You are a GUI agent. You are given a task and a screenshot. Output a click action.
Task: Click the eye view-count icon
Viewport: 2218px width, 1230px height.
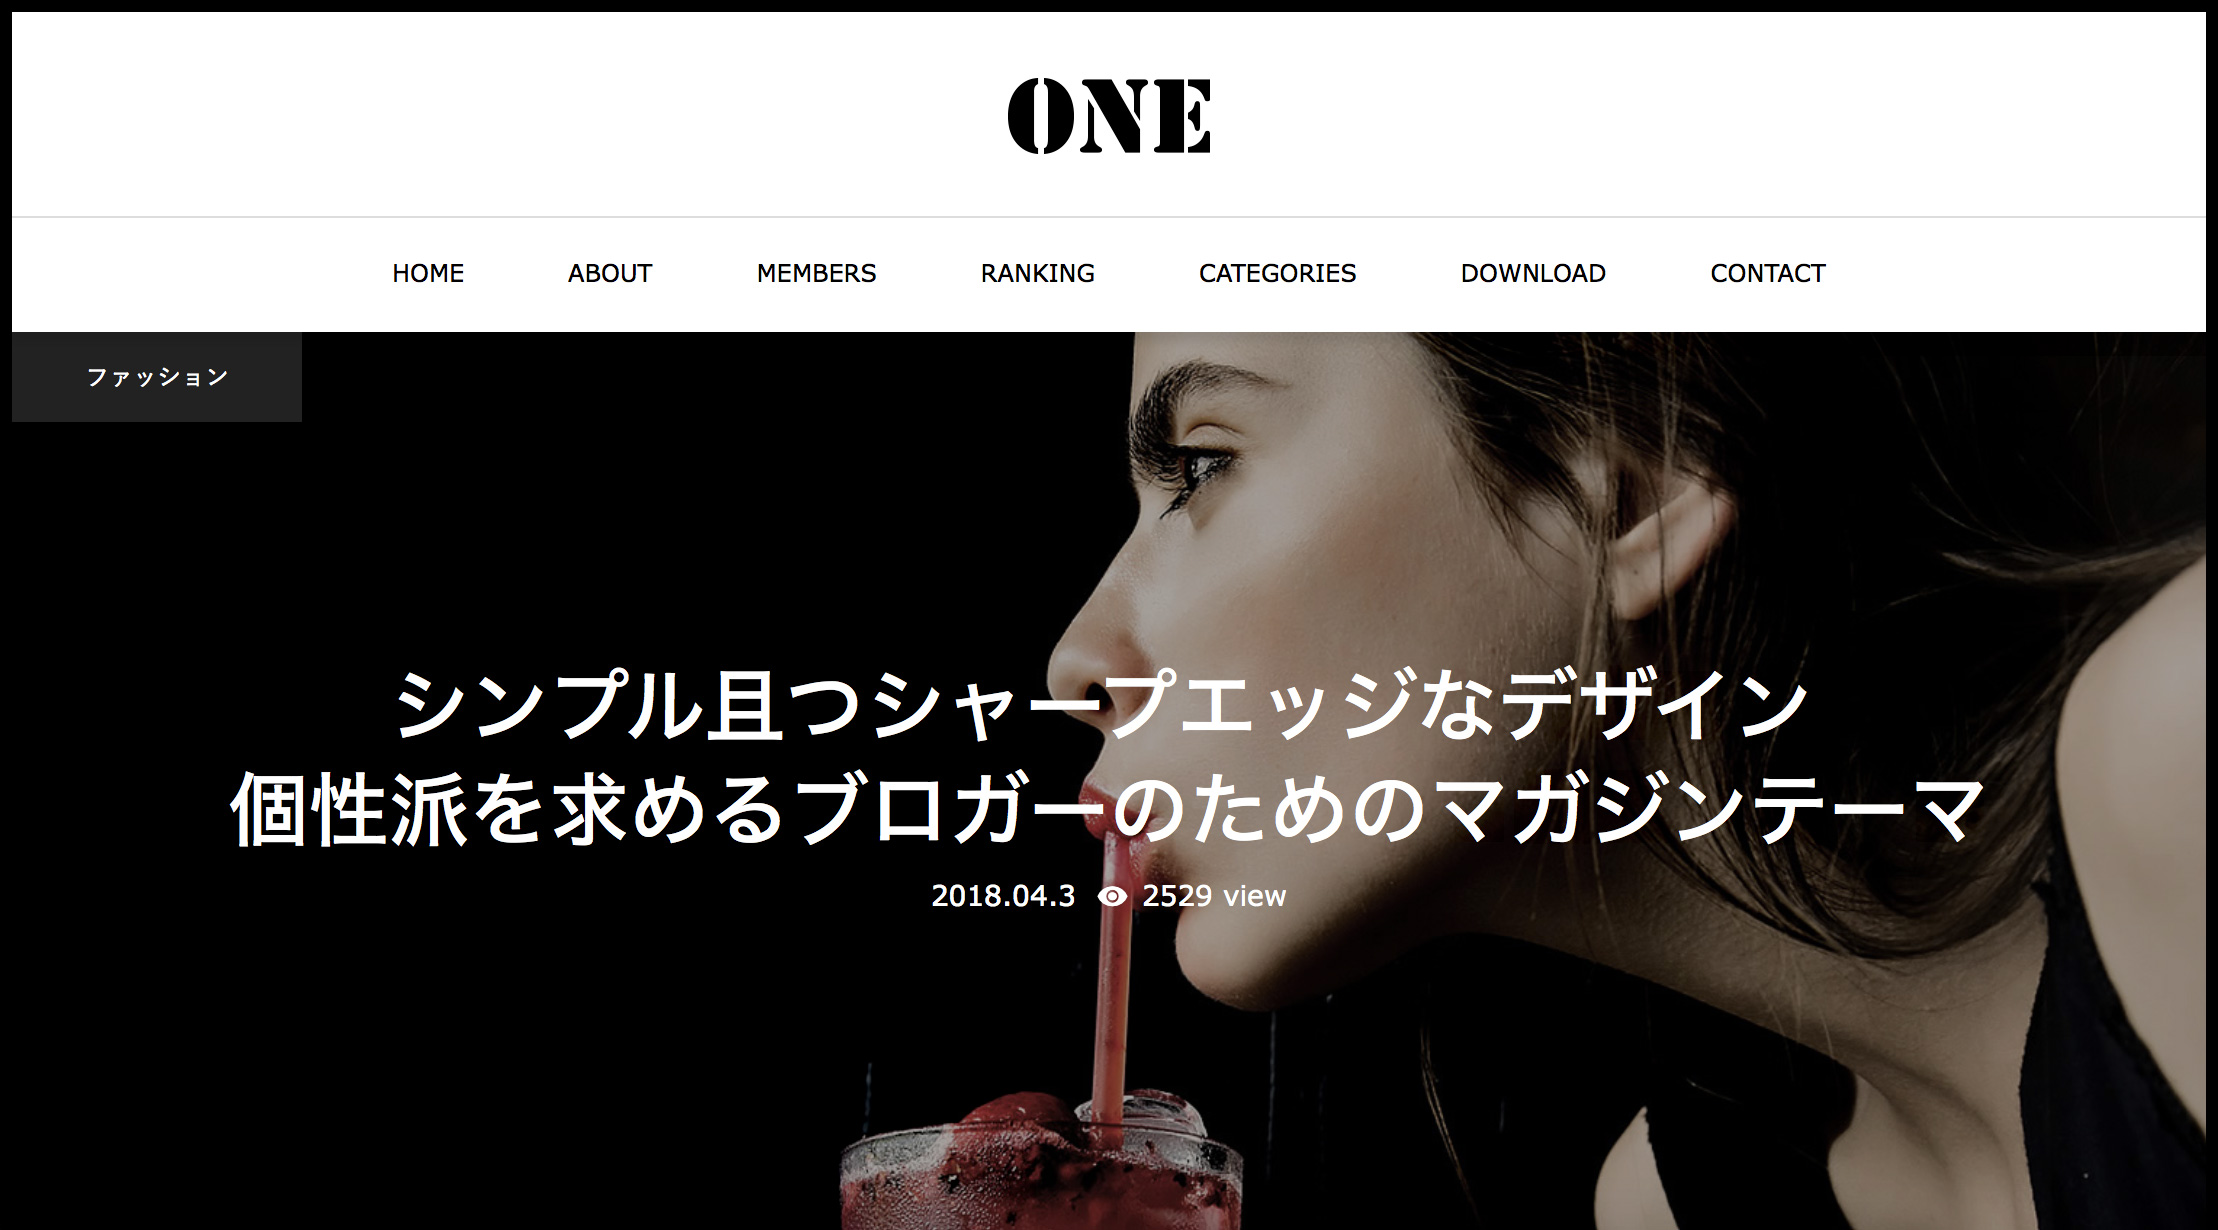(x=1112, y=896)
